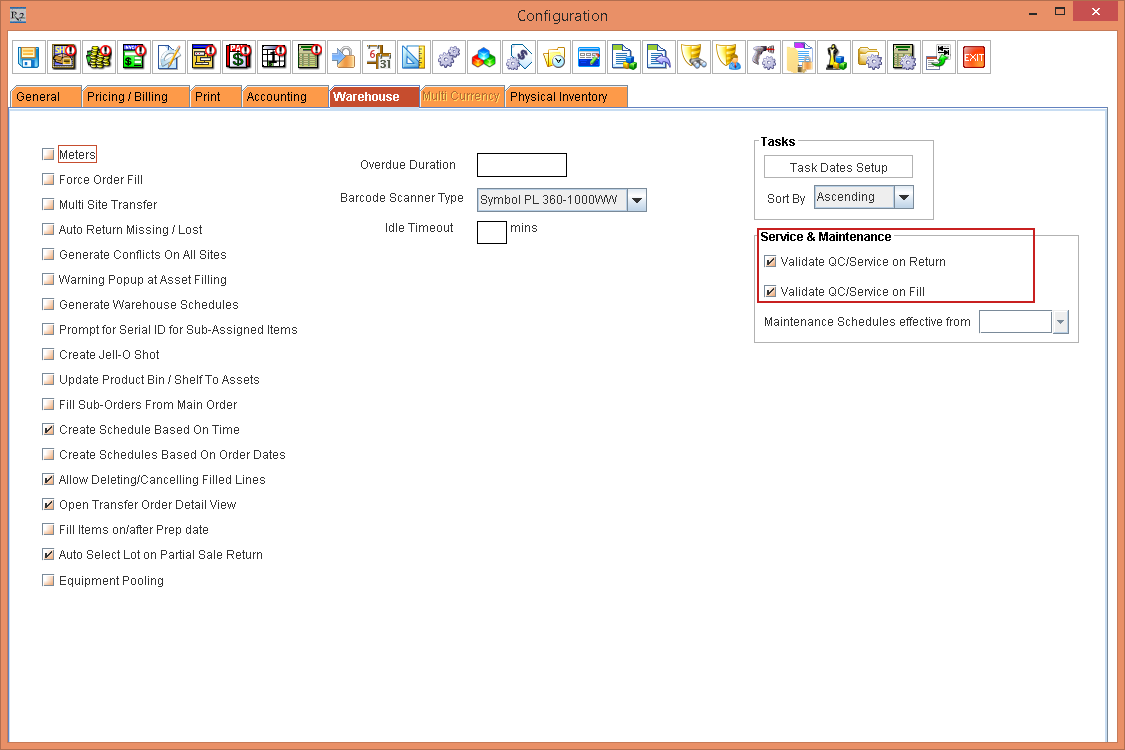Open the price tag with gear icon
This screenshot has height=750, width=1125.
(519, 57)
